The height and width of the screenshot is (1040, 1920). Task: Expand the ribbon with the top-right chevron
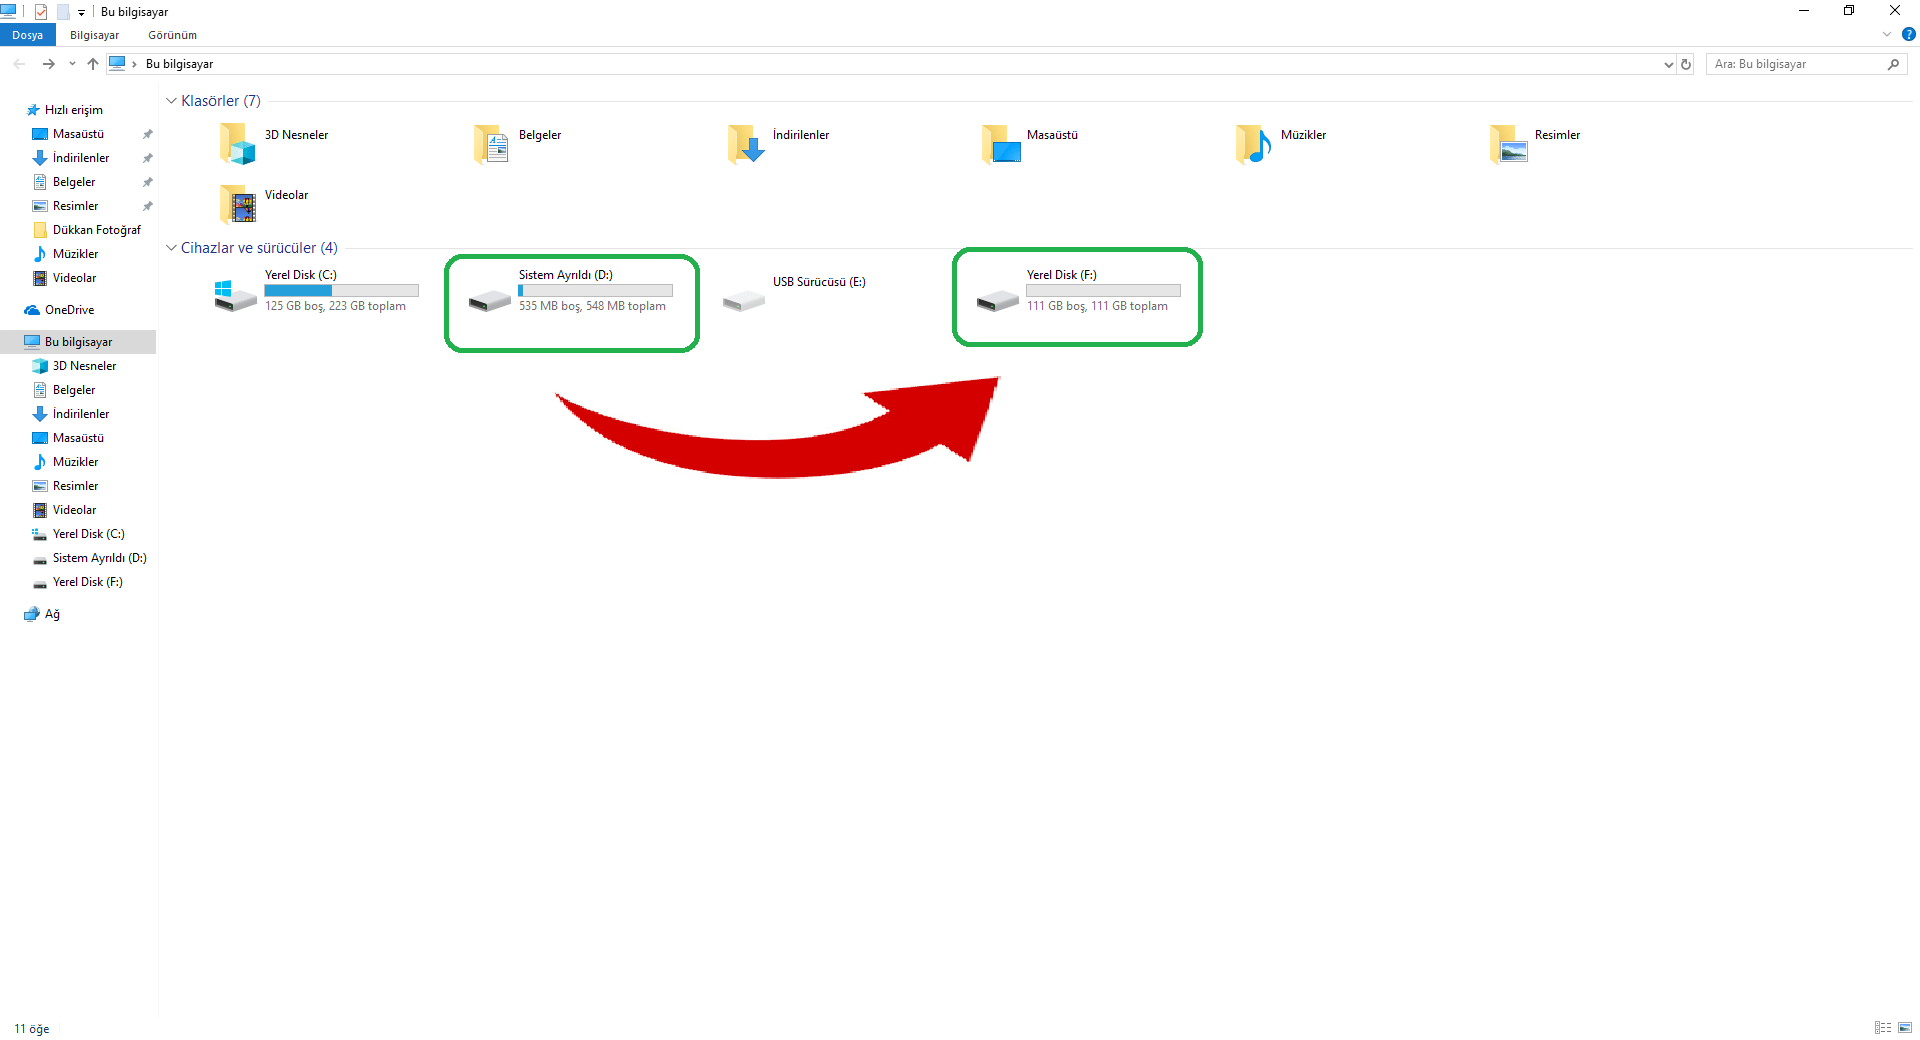[x=1887, y=35]
